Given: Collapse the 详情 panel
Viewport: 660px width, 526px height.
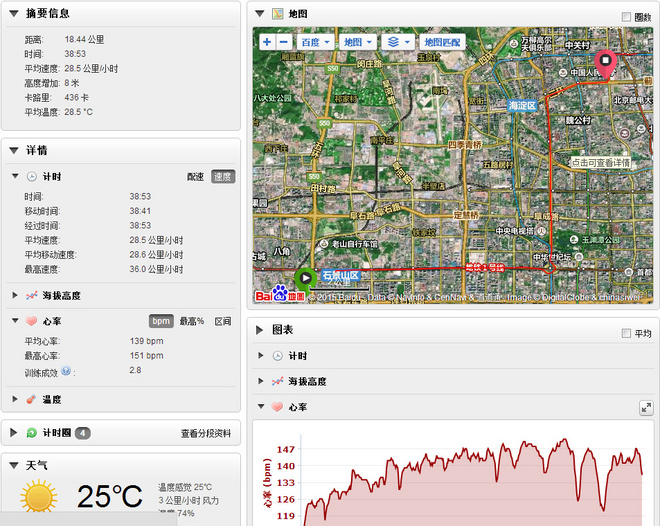Looking at the screenshot, I should click(x=14, y=150).
